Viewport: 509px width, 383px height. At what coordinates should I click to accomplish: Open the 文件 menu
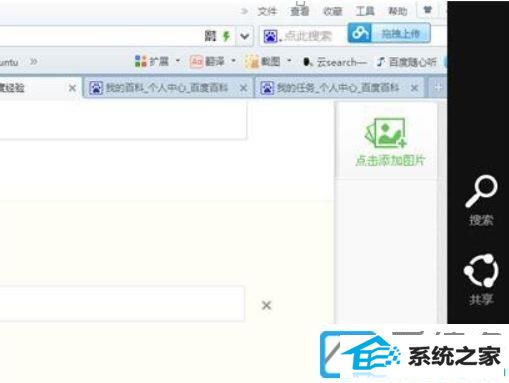(x=267, y=11)
